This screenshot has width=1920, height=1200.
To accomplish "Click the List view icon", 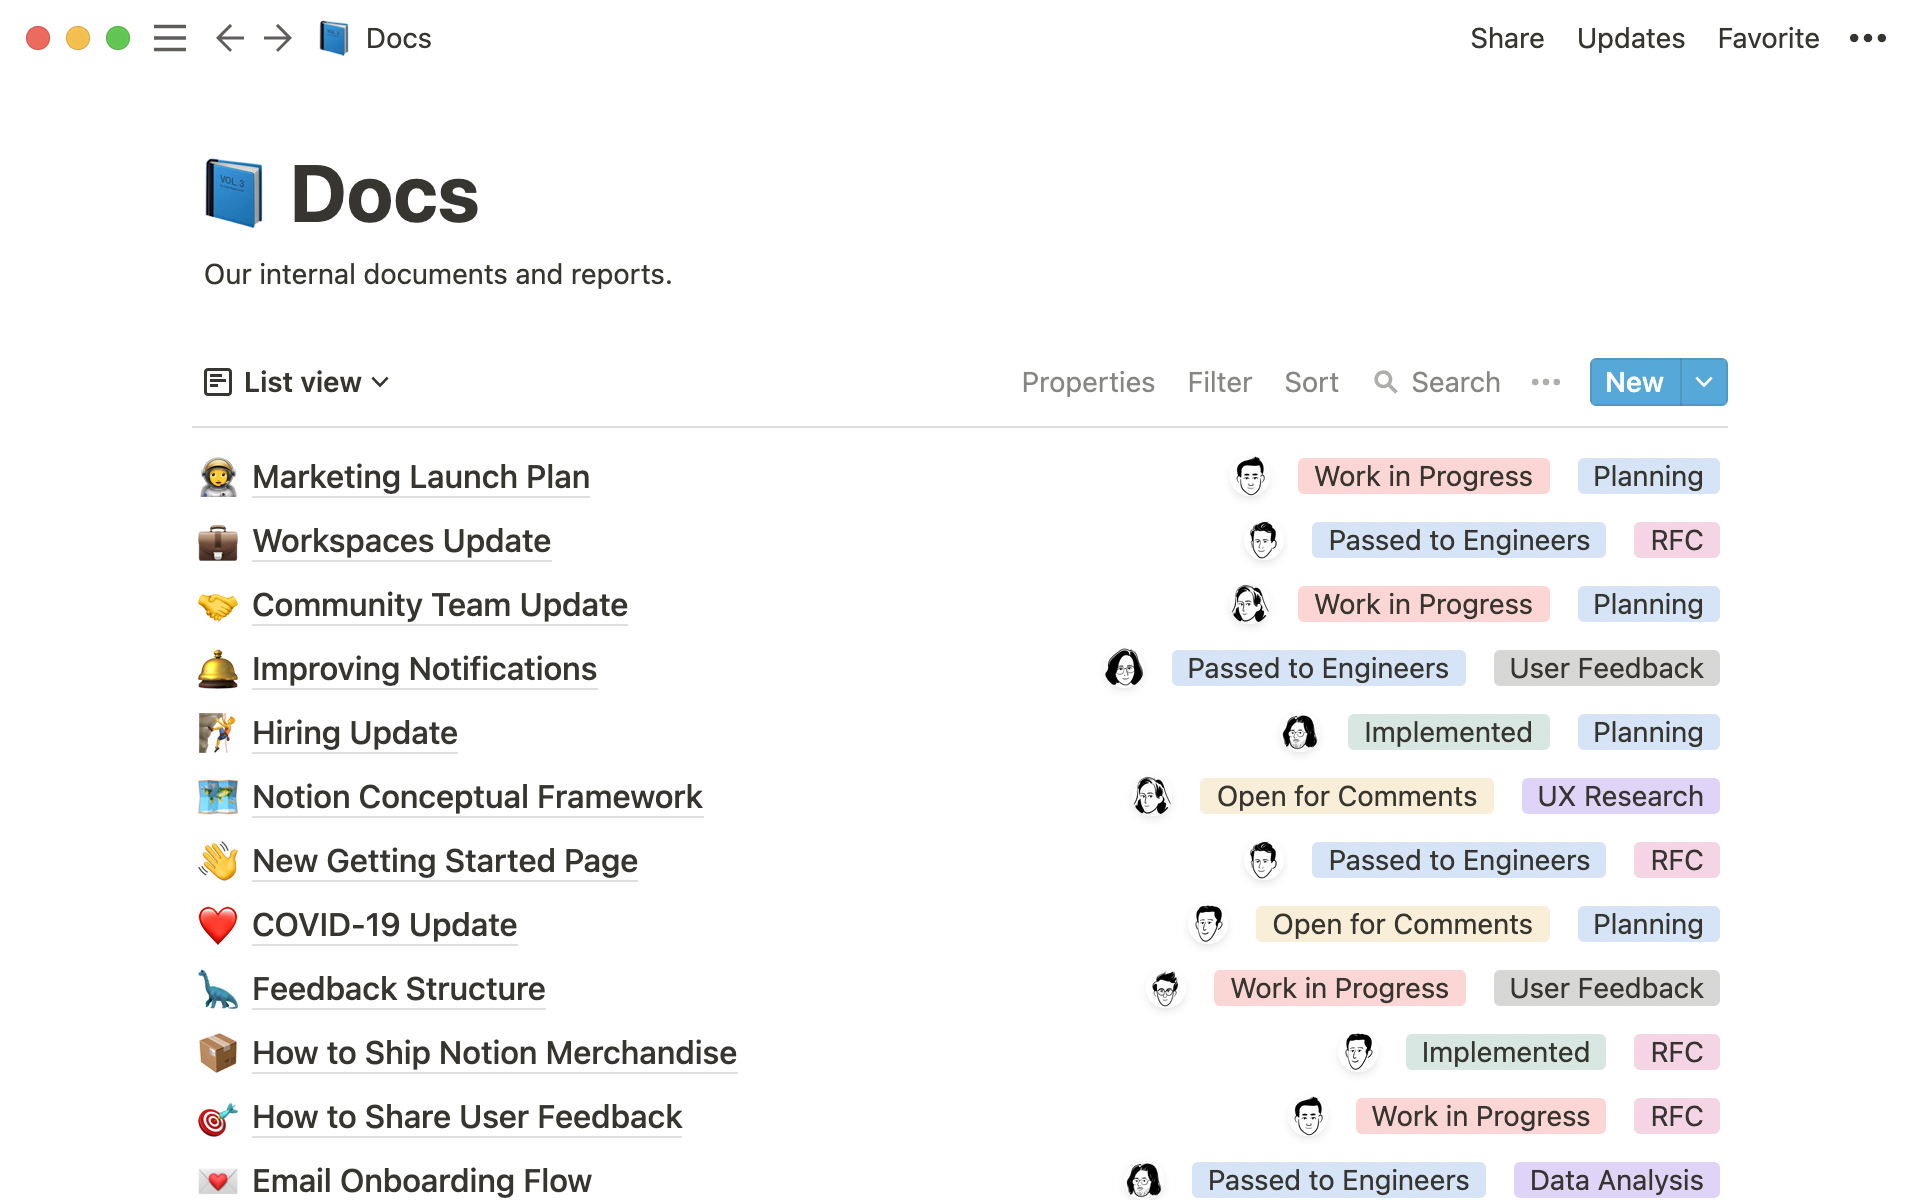I will click(x=216, y=382).
